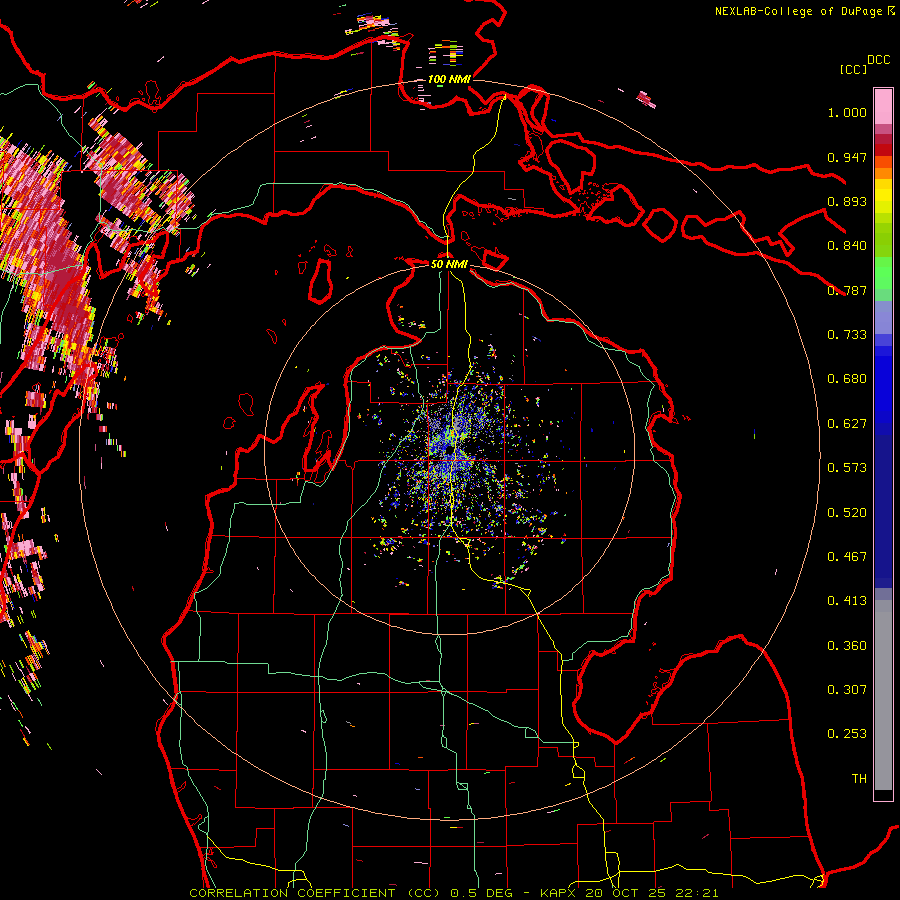This screenshot has width=900, height=900.
Task: Pick the light pink top color bar segment
Action: pyautogui.click(x=883, y=106)
